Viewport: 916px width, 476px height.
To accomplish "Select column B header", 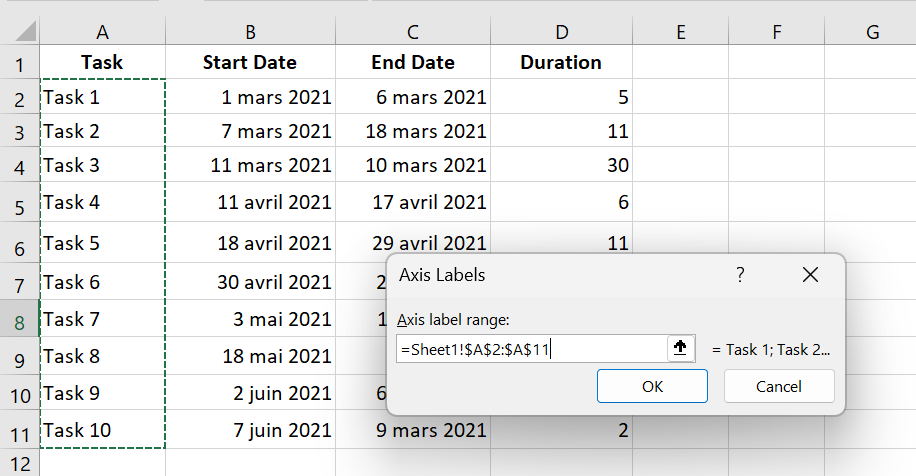I will [x=251, y=32].
